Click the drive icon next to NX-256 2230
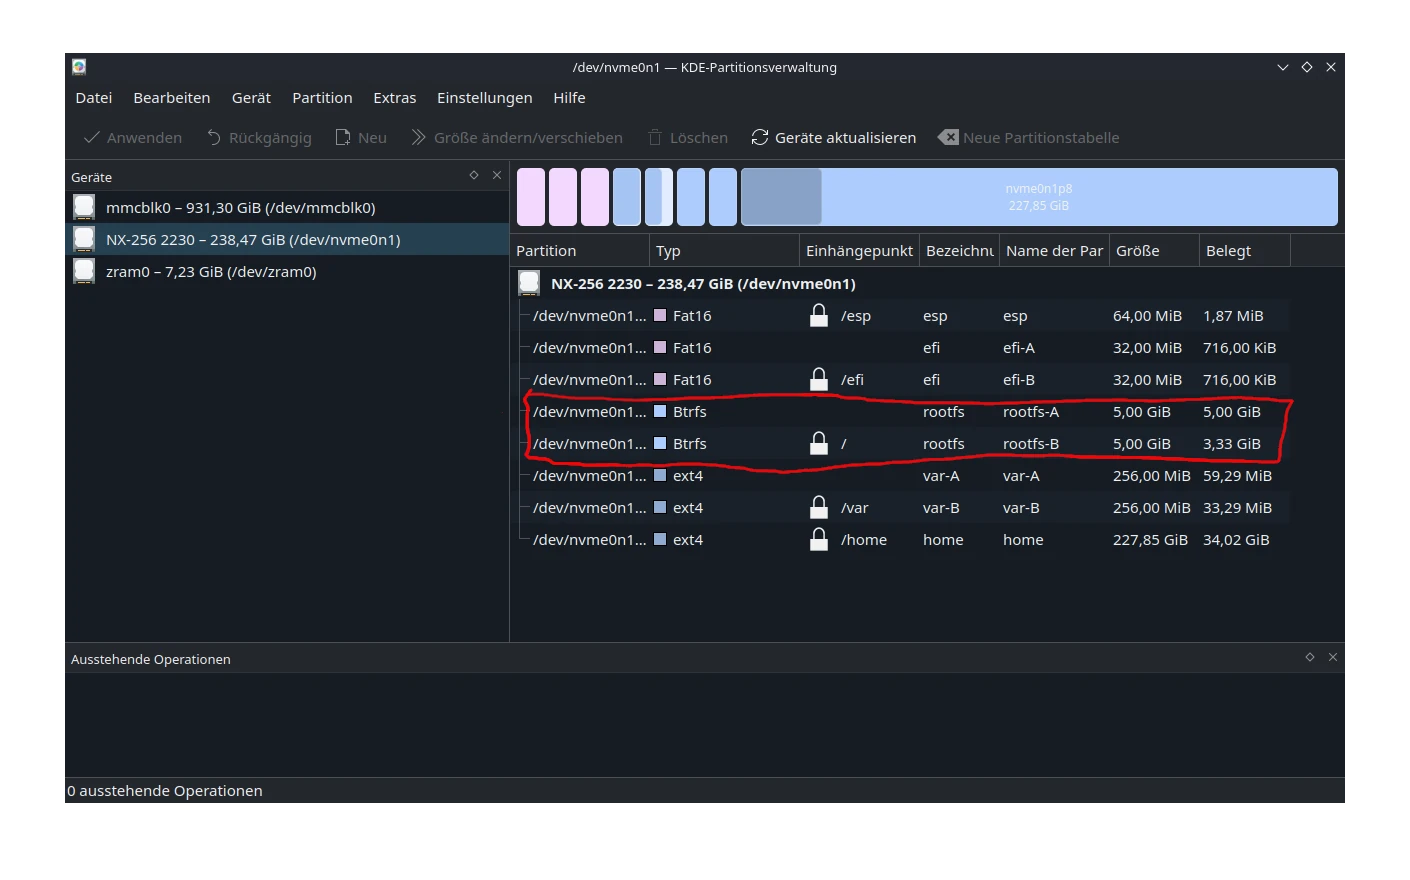 84,239
